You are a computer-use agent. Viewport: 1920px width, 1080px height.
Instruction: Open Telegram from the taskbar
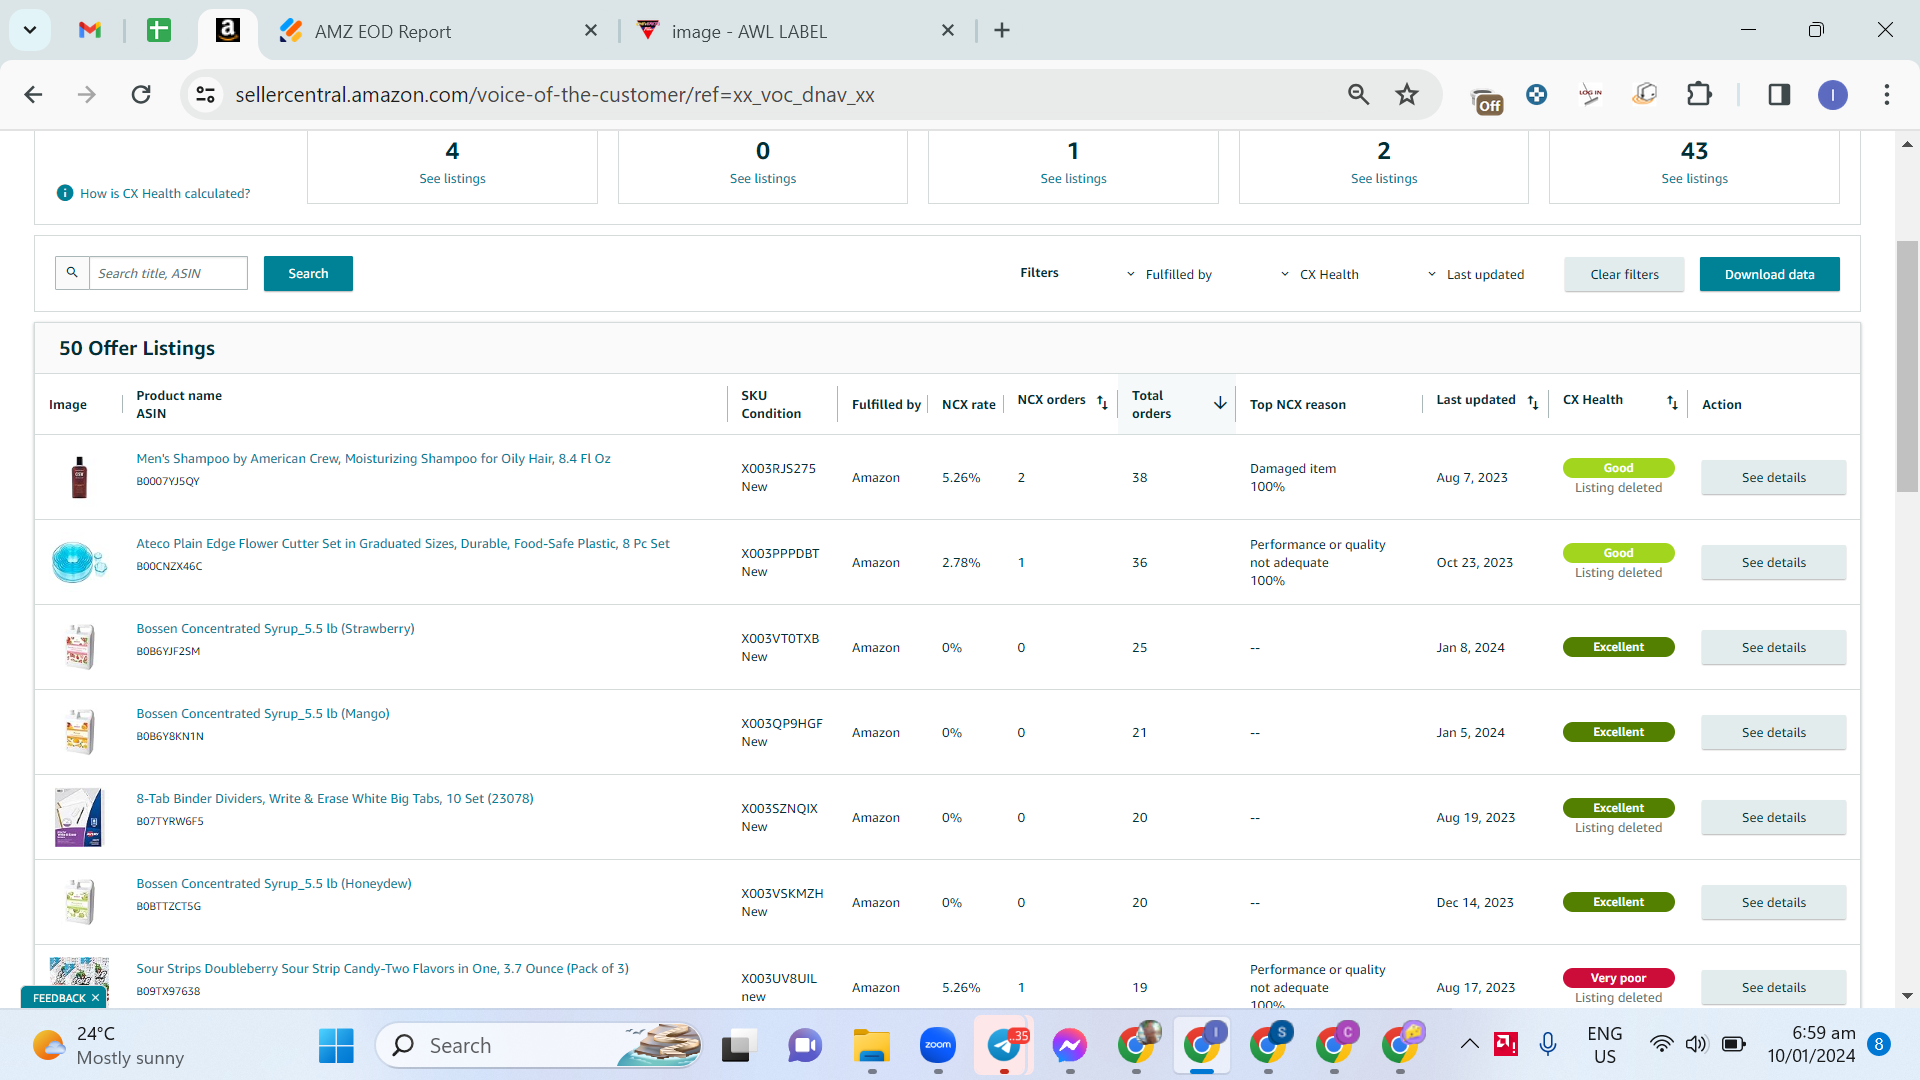pyautogui.click(x=1004, y=1046)
